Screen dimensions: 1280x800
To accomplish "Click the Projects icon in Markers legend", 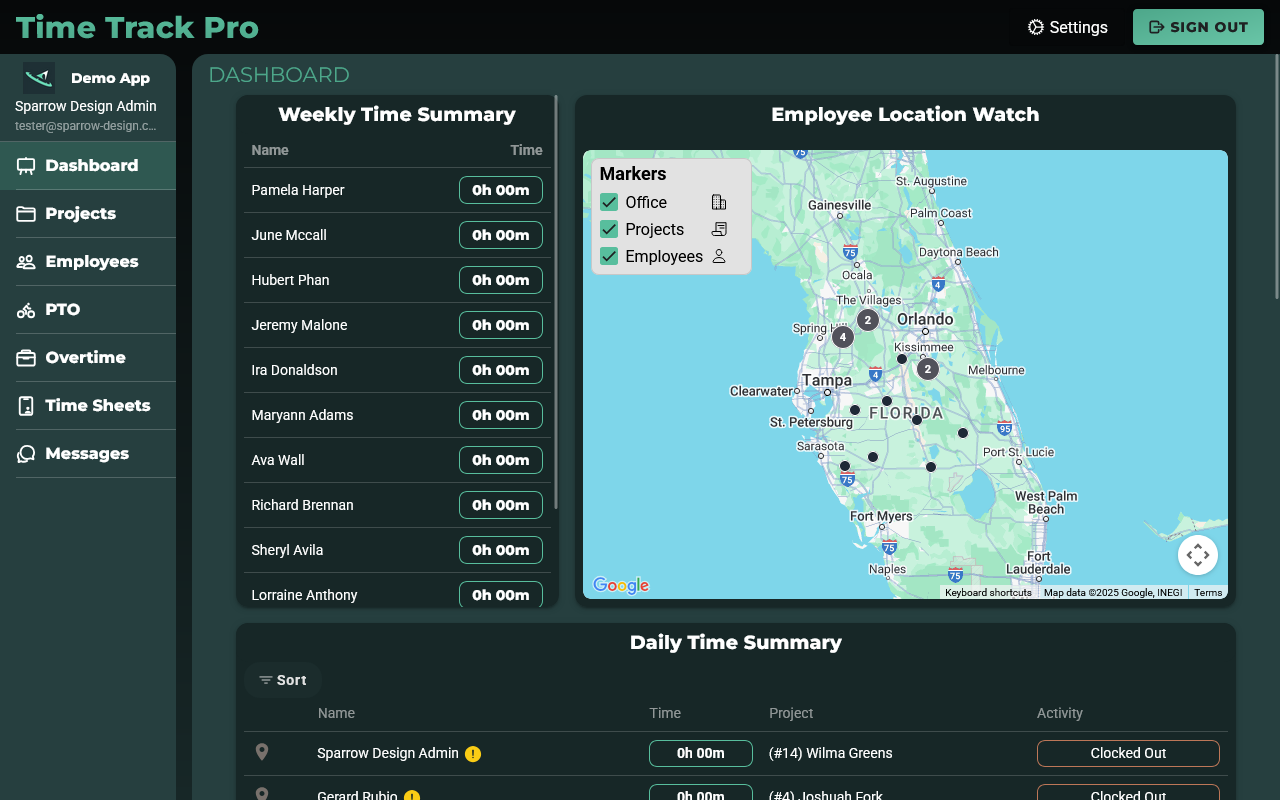I will pos(719,229).
